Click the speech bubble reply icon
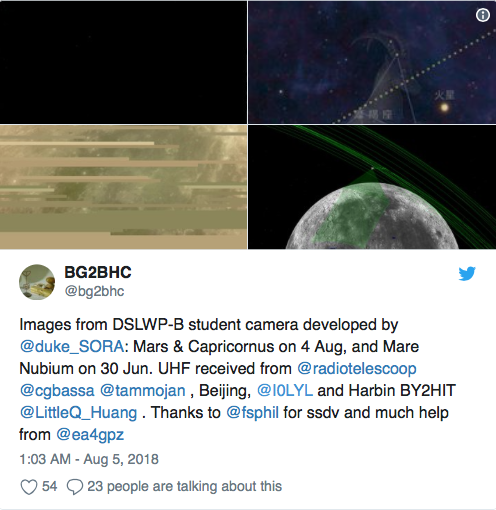 (75, 487)
